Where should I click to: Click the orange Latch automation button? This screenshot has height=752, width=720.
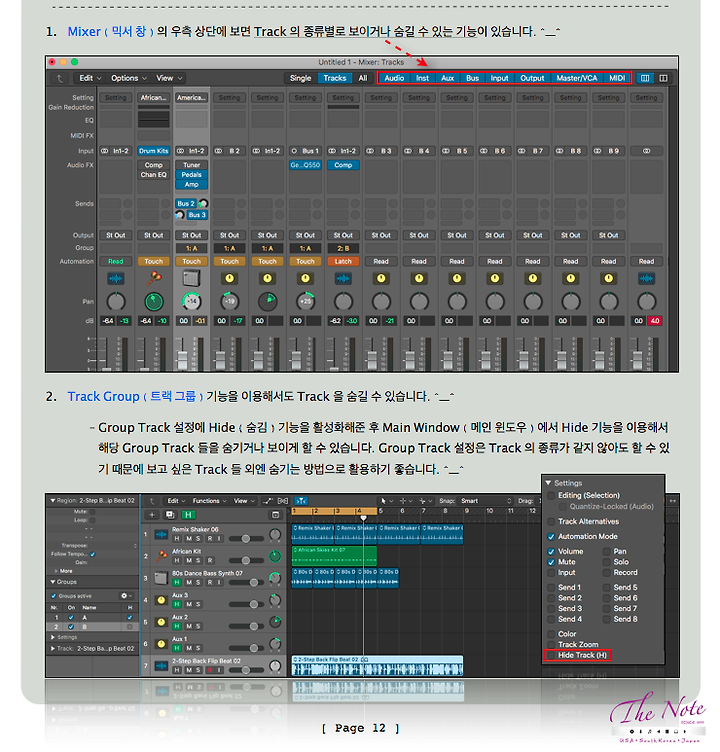(x=343, y=261)
